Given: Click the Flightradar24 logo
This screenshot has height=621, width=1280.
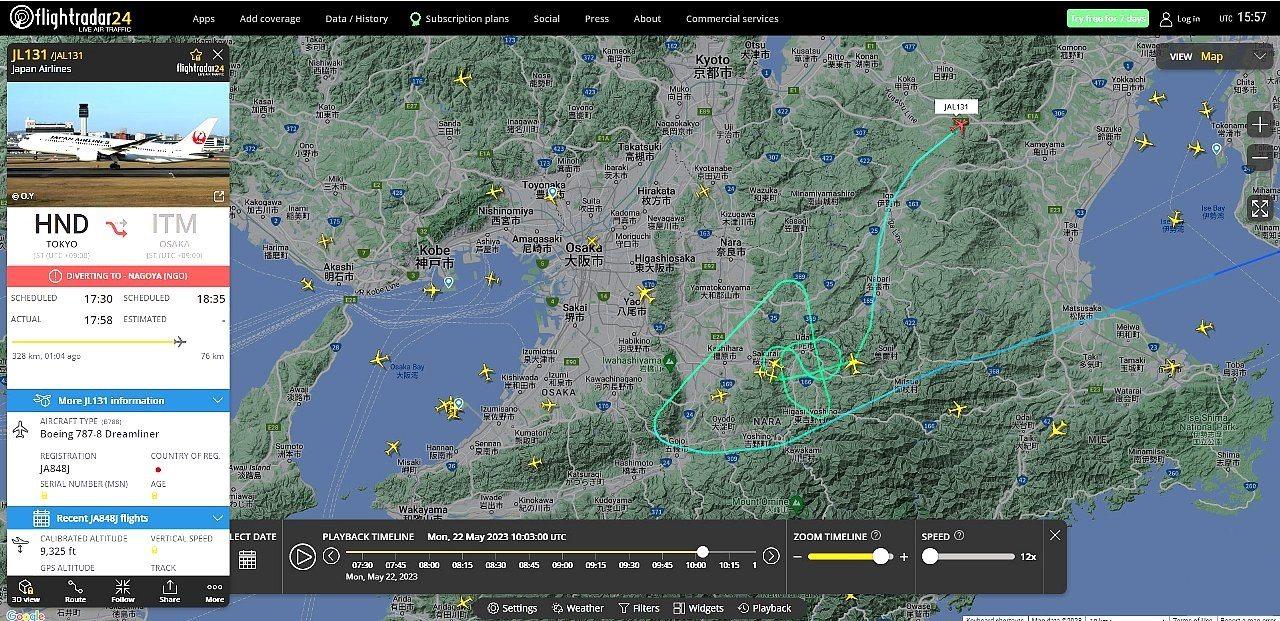Looking at the screenshot, I should 71,17.
